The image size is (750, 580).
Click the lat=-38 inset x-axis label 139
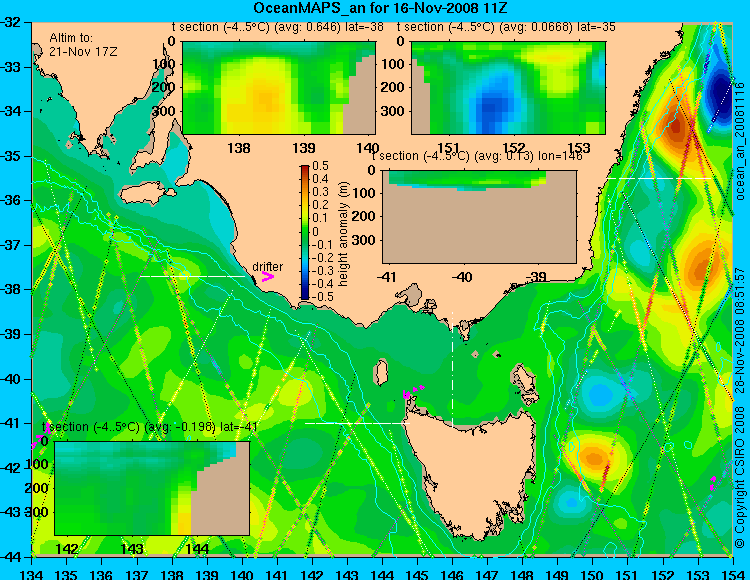click(304, 148)
